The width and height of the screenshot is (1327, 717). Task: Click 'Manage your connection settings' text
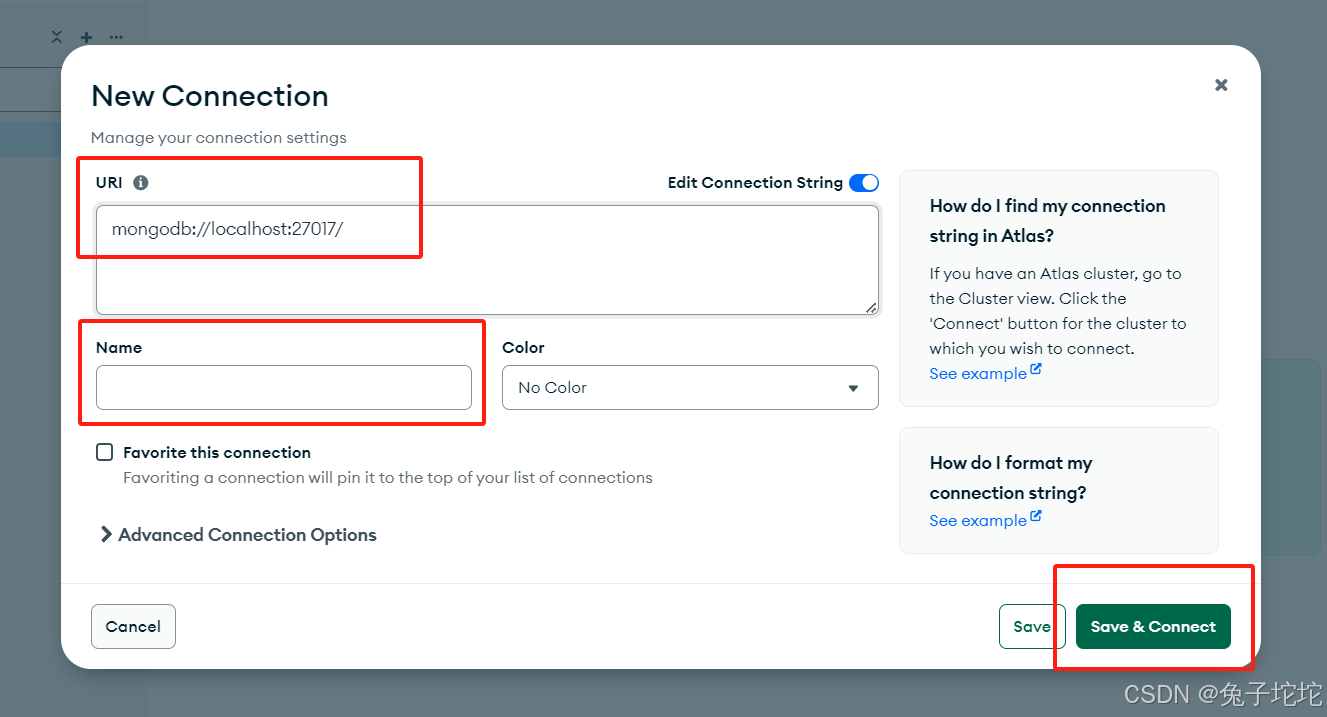219,138
